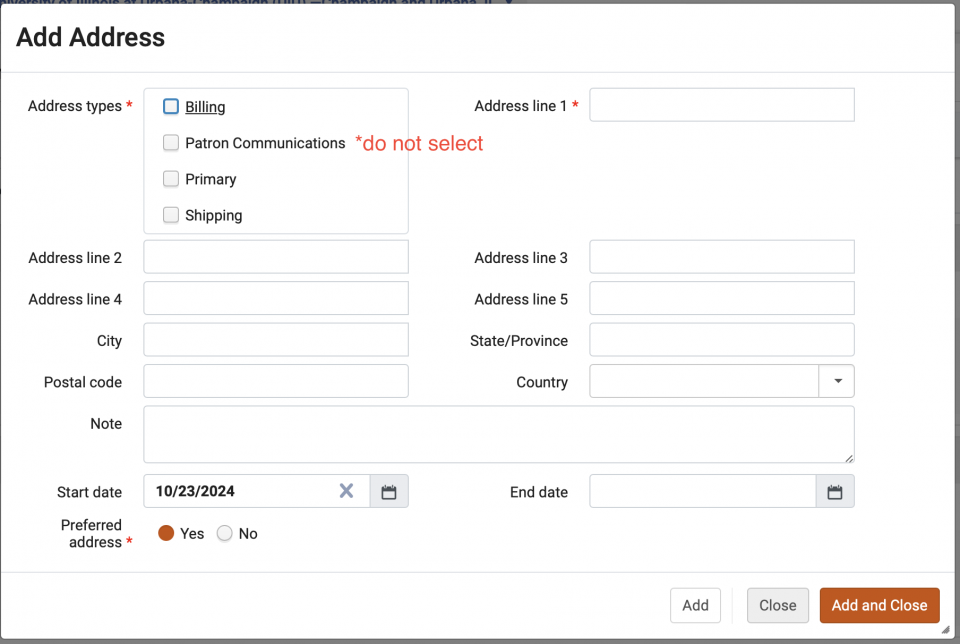The image size is (960, 644).
Task: Click the Add and Close button
Action: (x=879, y=605)
